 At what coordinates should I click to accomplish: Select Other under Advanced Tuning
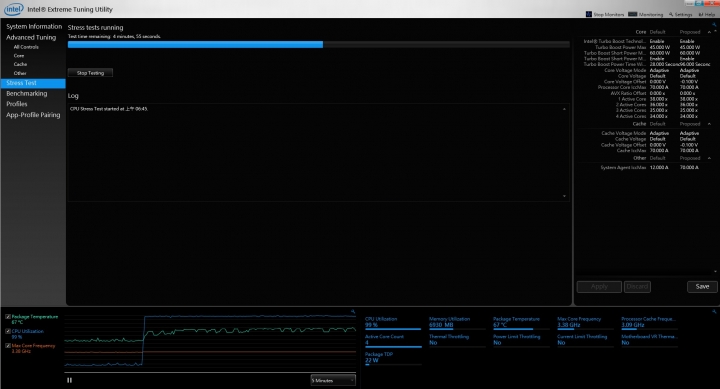20,73
